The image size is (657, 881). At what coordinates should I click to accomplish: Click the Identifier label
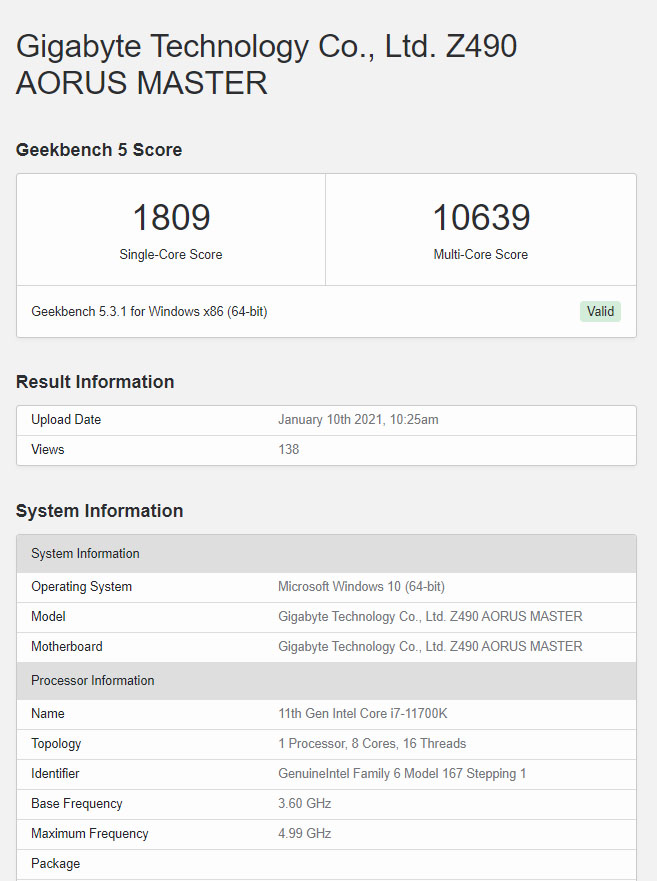[x=55, y=774]
